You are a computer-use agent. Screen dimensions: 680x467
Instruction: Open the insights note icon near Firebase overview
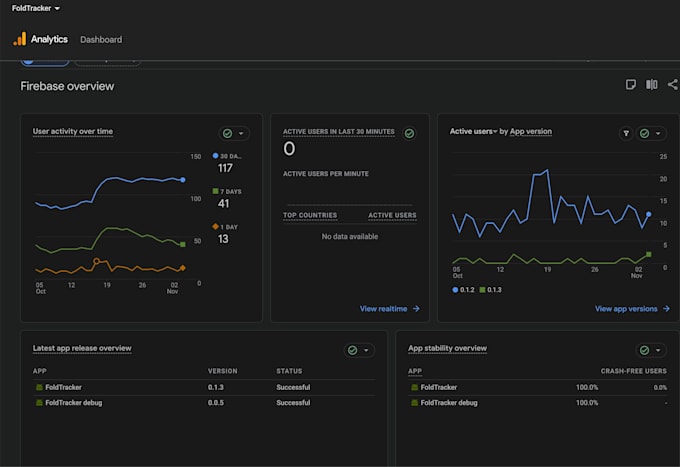click(x=631, y=84)
